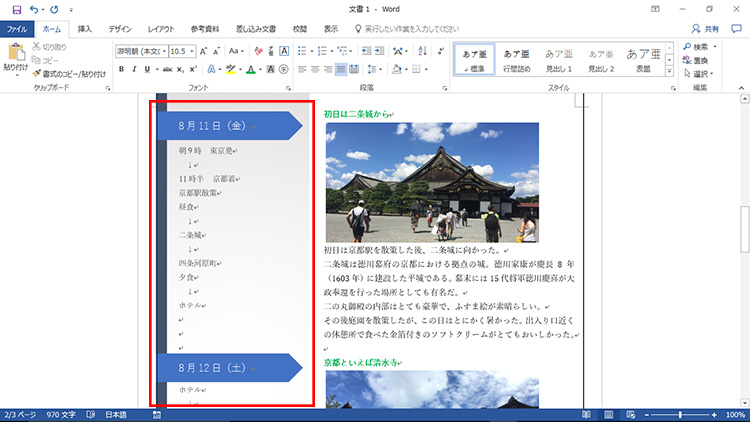Click the bulleted list icon

coord(304,50)
